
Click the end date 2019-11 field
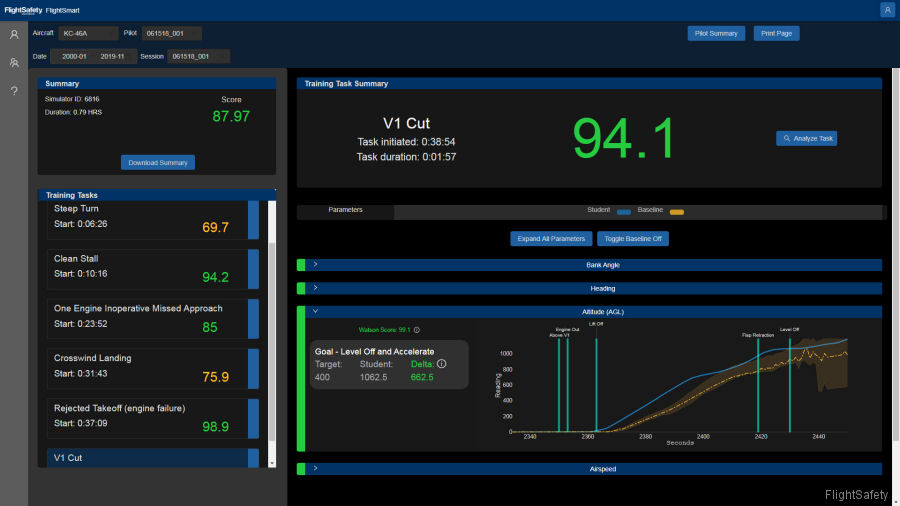tap(112, 56)
